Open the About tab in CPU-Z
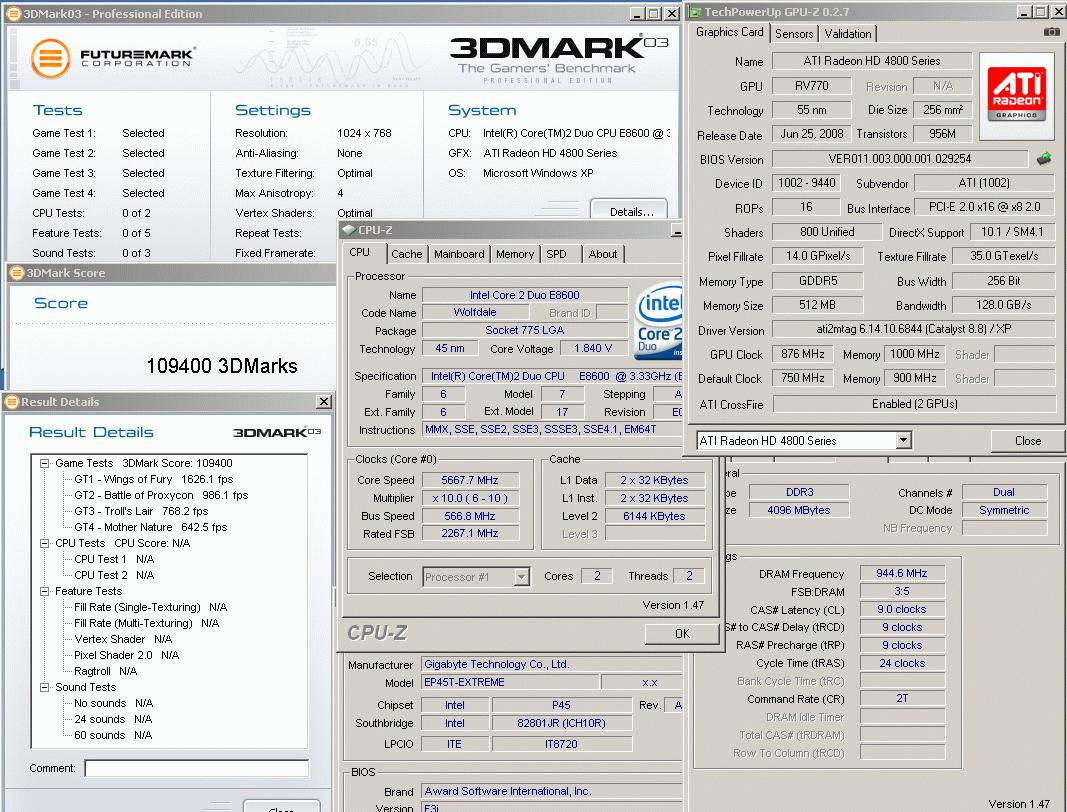This screenshot has width=1067, height=812. (603, 254)
